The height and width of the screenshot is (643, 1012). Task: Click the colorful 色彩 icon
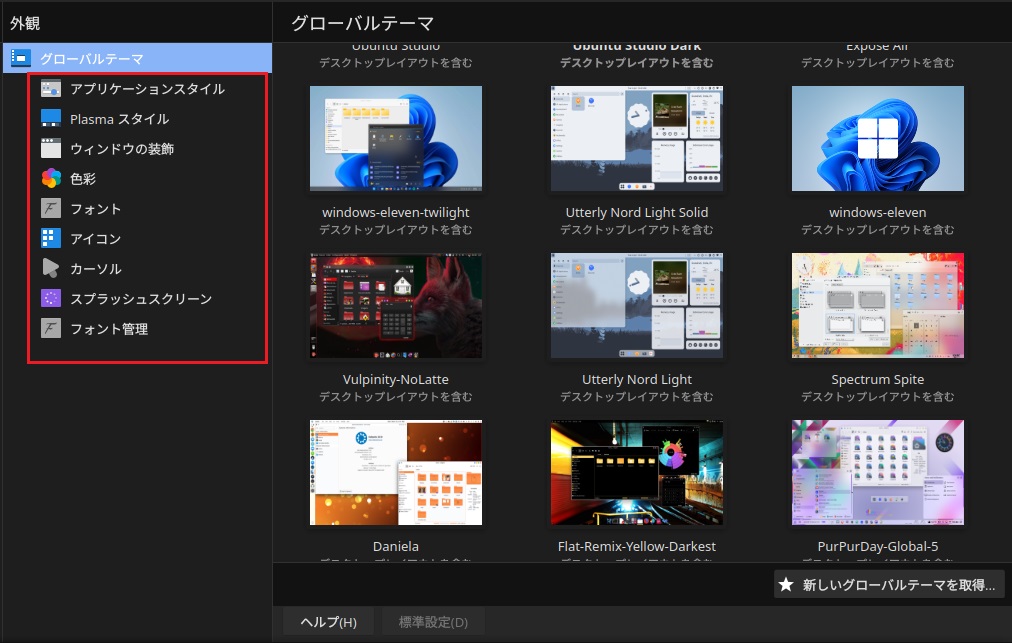(x=51, y=178)
